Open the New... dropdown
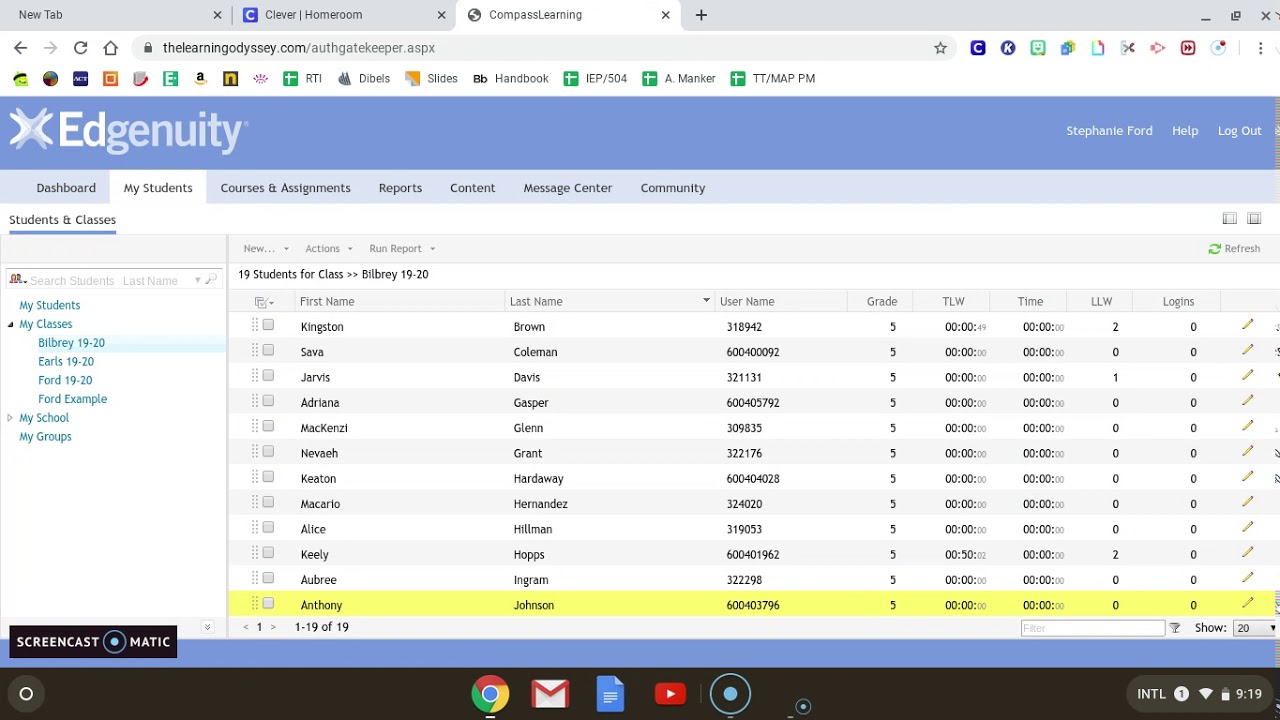 click(x=266, y=248)
